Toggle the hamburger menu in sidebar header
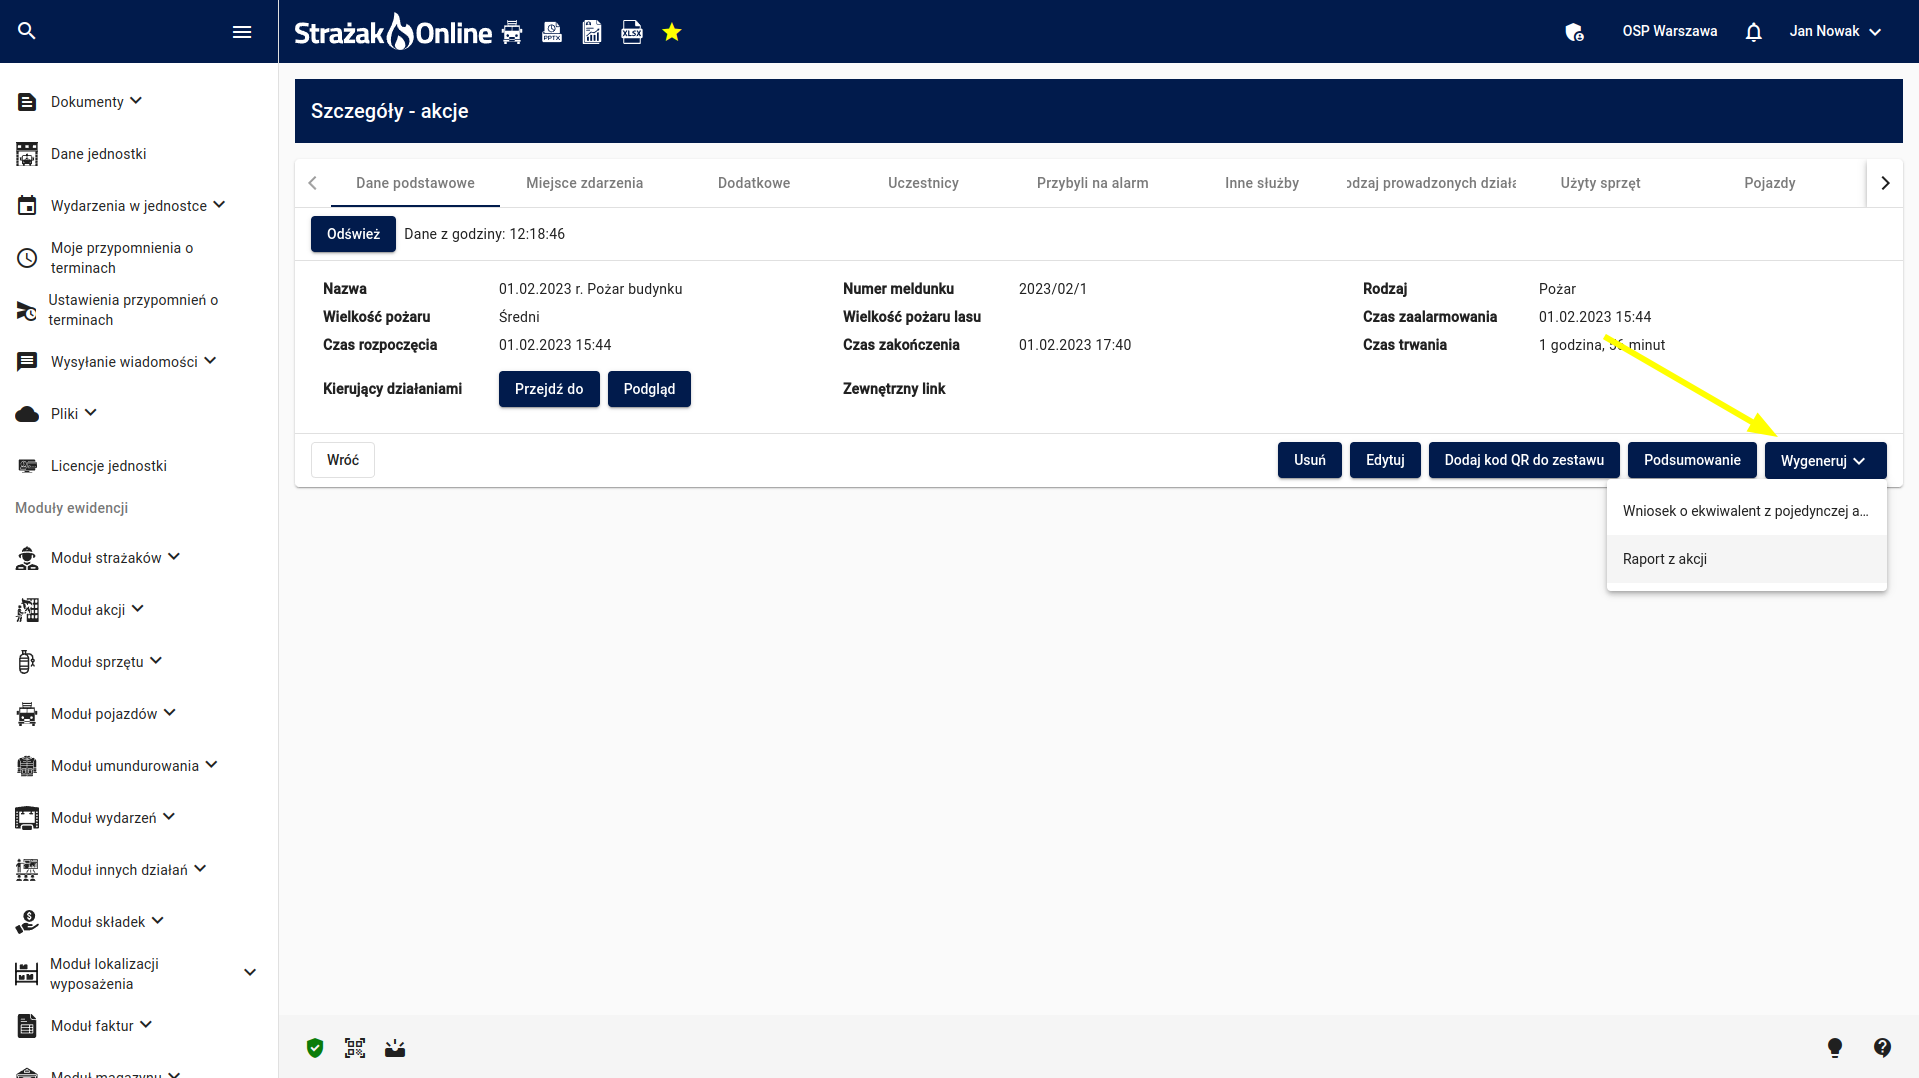The width and height of the screenshot is (1919, 1078). 242,32
